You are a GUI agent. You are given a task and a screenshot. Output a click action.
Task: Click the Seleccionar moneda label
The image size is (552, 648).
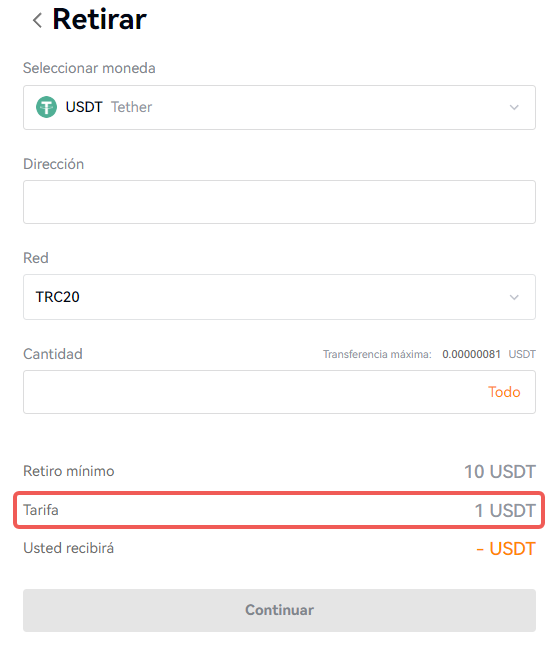pos(89,68)
